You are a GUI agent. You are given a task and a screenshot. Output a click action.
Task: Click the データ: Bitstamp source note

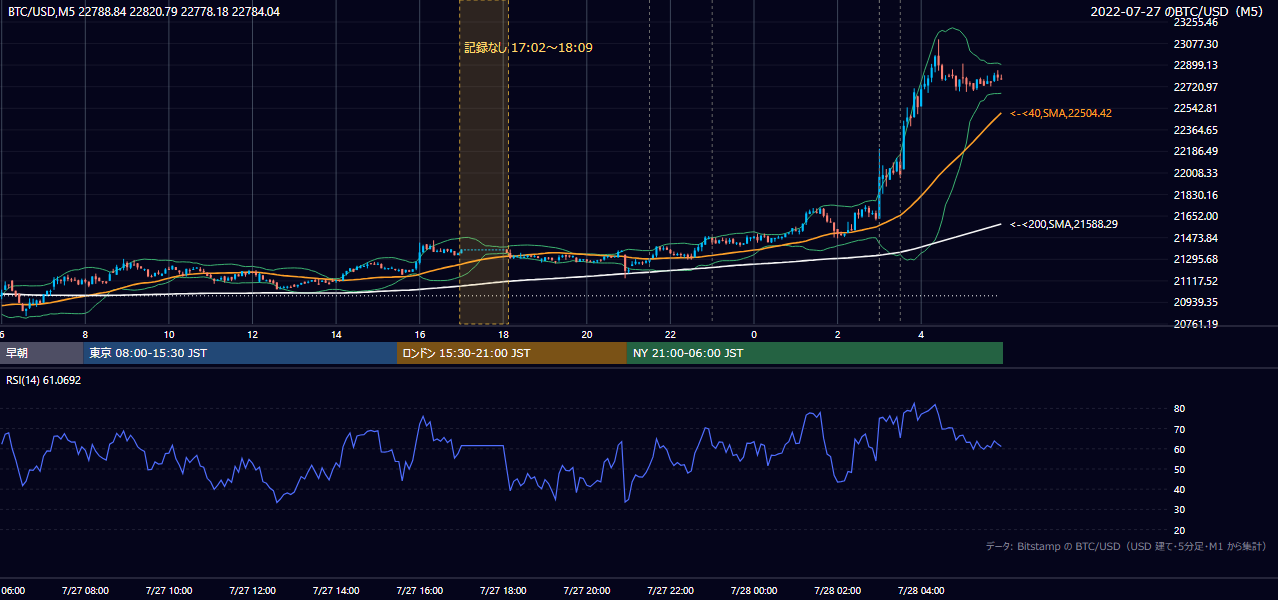(x=1126, y=546)
